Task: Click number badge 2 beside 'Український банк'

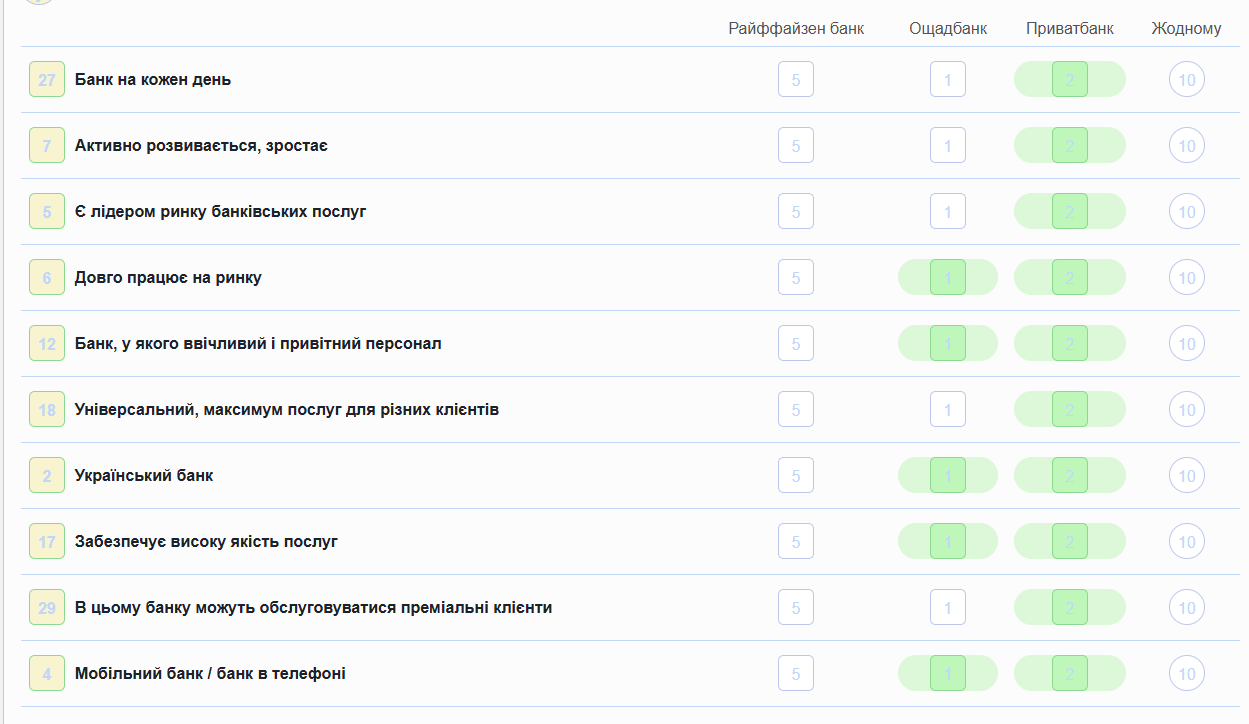Action: (x=47, y=476)
